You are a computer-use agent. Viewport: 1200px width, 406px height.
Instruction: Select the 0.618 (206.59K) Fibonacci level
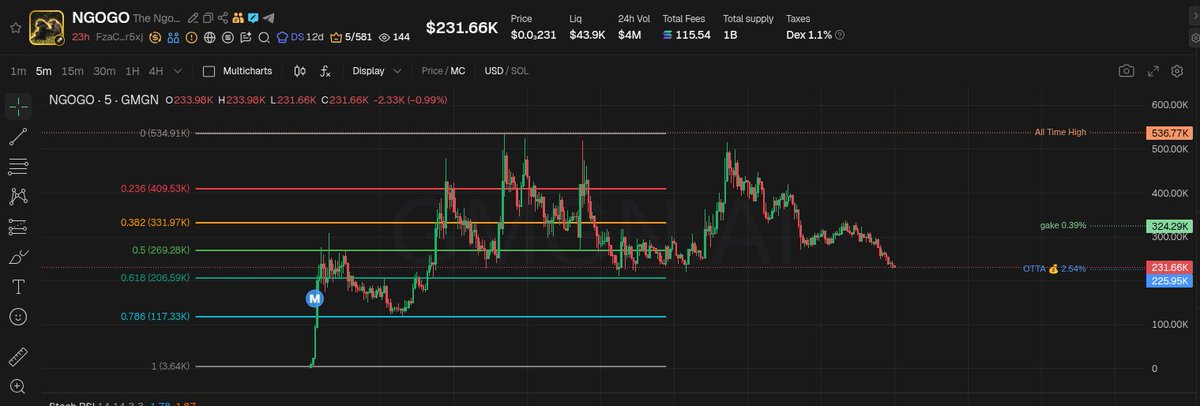[155, 278]
